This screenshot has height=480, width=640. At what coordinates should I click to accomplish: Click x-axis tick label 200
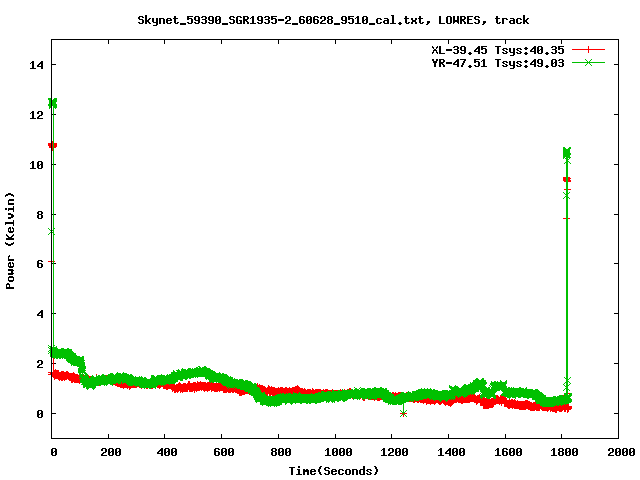(x=111, y=452)
